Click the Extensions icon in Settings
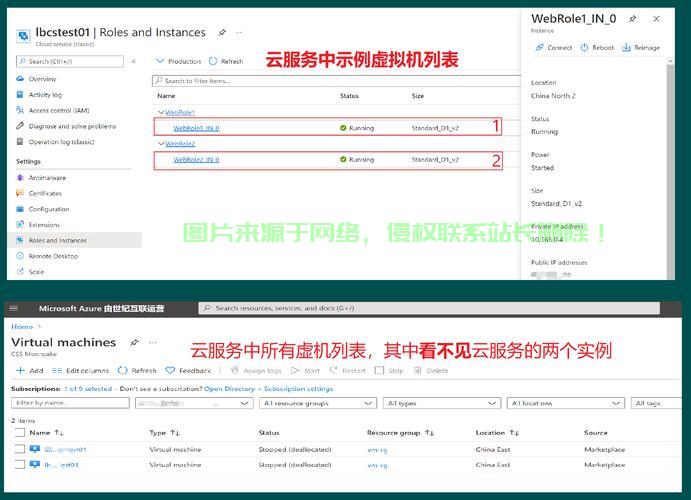Viewport: 691px width, 500px height. click(20, 225)
